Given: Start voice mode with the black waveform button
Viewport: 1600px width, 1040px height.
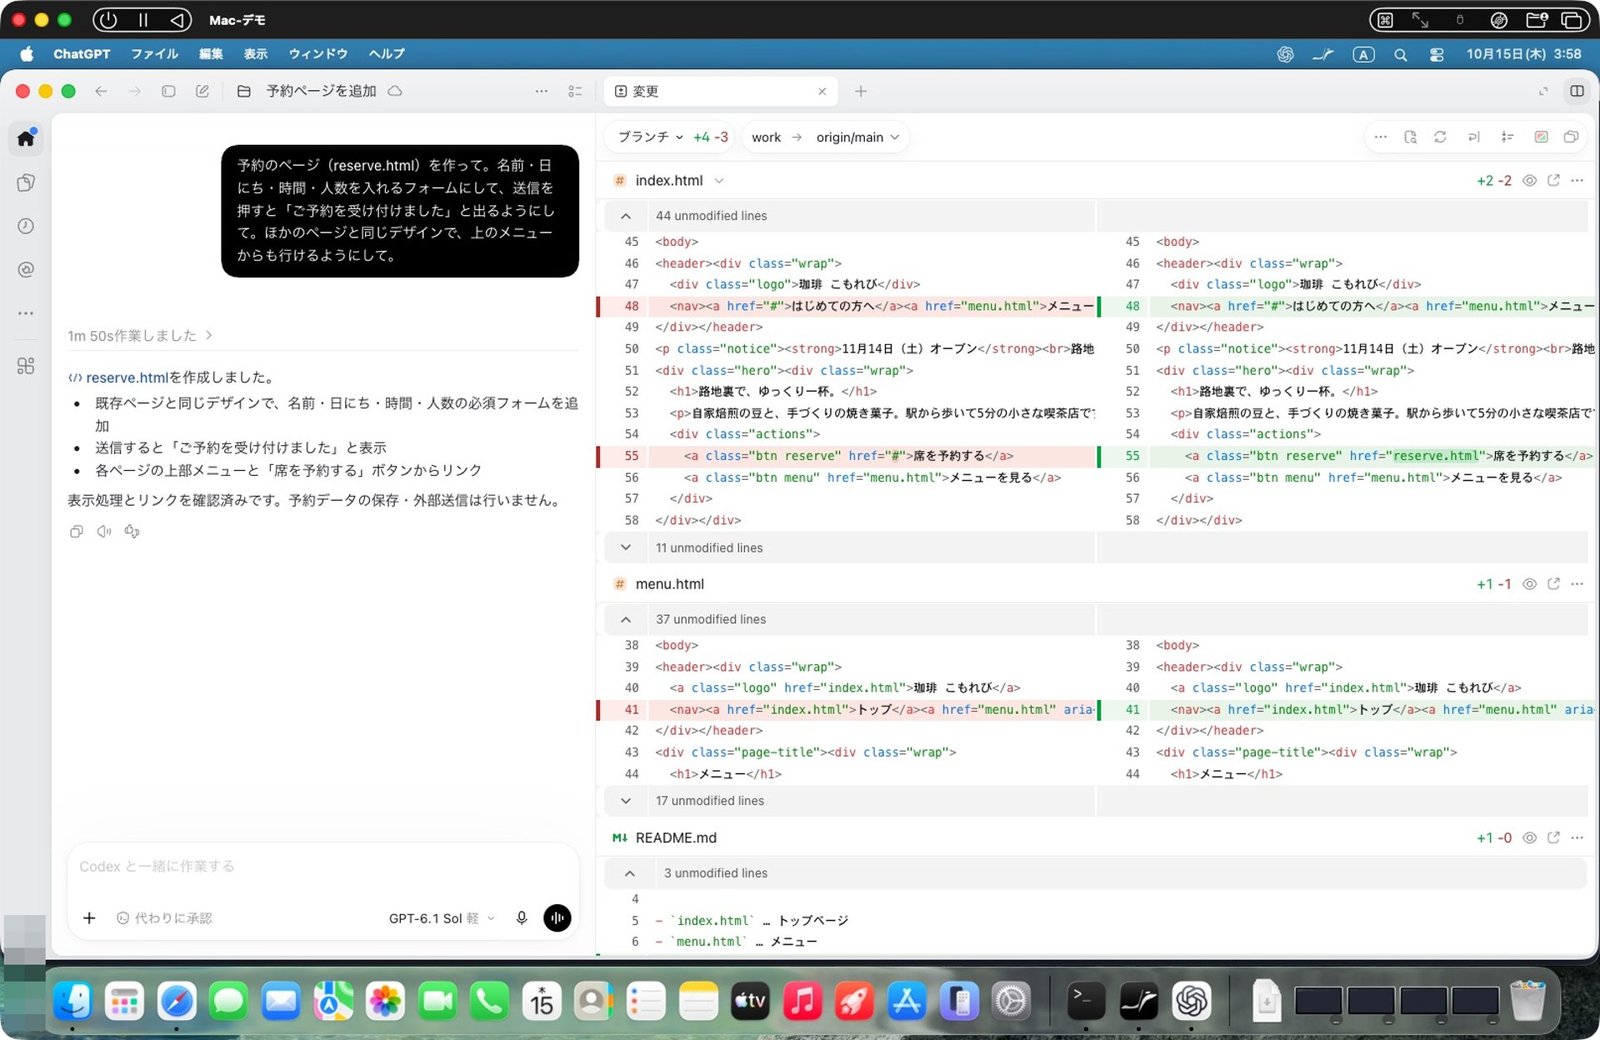Looking at the screenshot, I should tap(557, 918).
